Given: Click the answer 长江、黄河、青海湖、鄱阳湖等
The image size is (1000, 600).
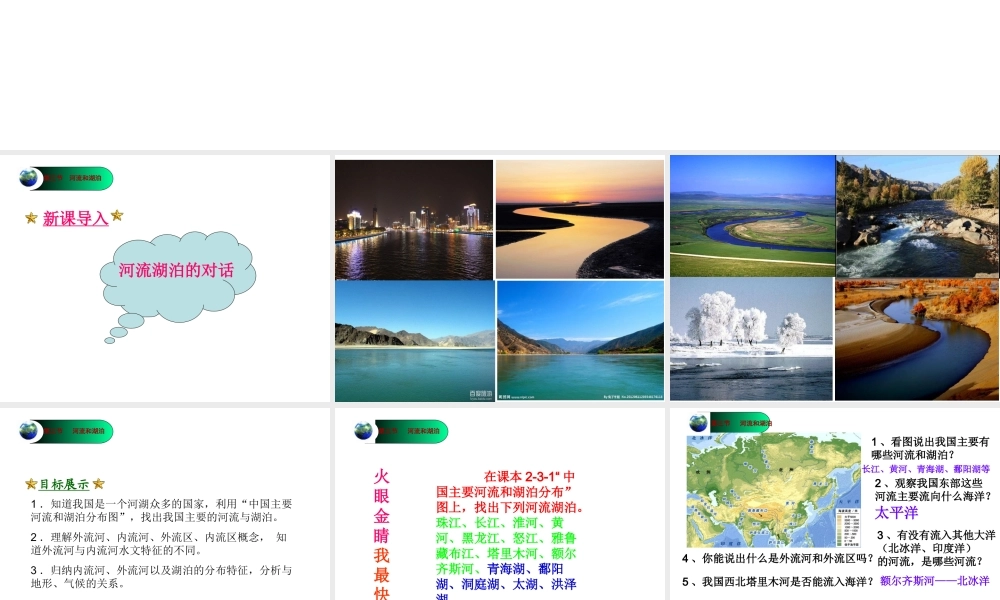Looking at the screenshot, I should tap(926, 469).
